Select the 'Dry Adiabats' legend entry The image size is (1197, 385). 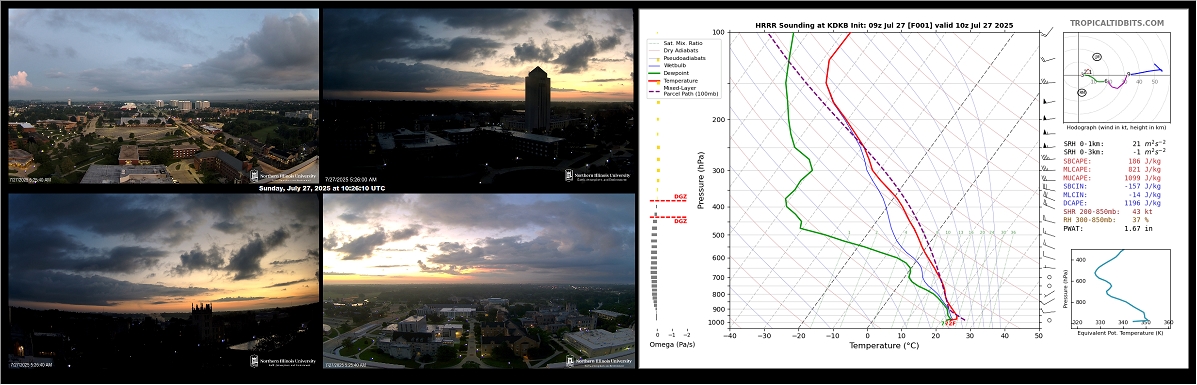tap(672, 50)
